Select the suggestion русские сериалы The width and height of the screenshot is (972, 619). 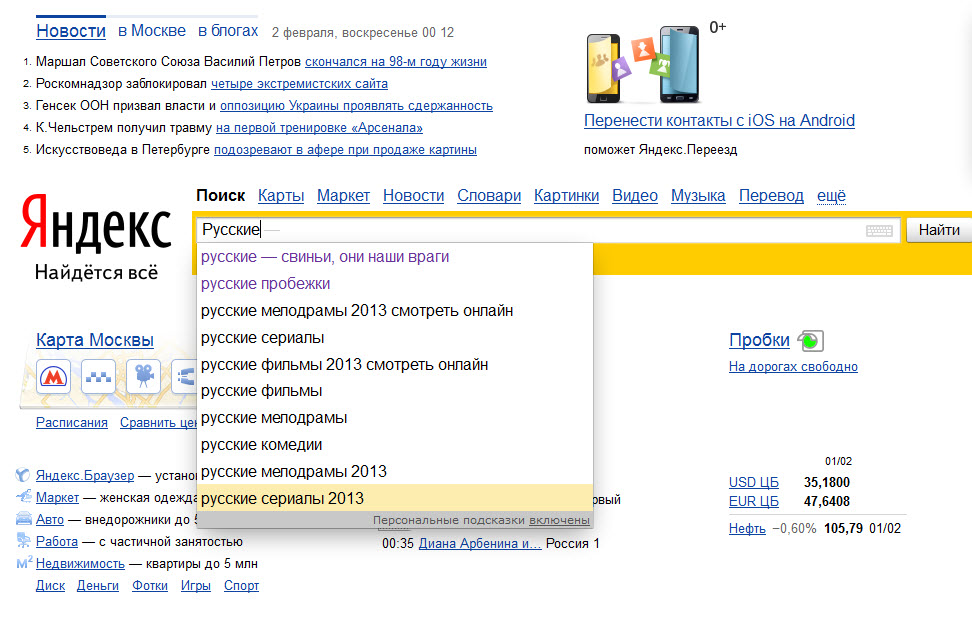[395, 338]
